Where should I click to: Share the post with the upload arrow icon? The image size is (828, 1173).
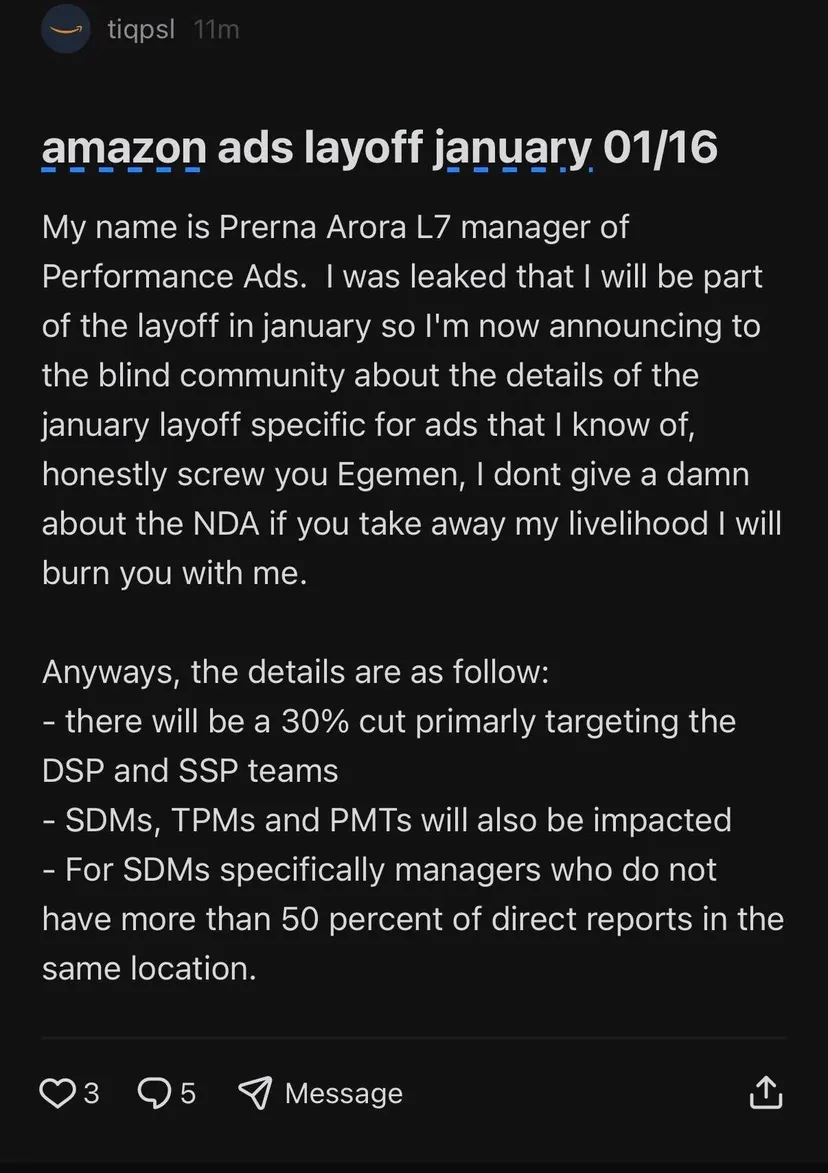click(766, 1092)
